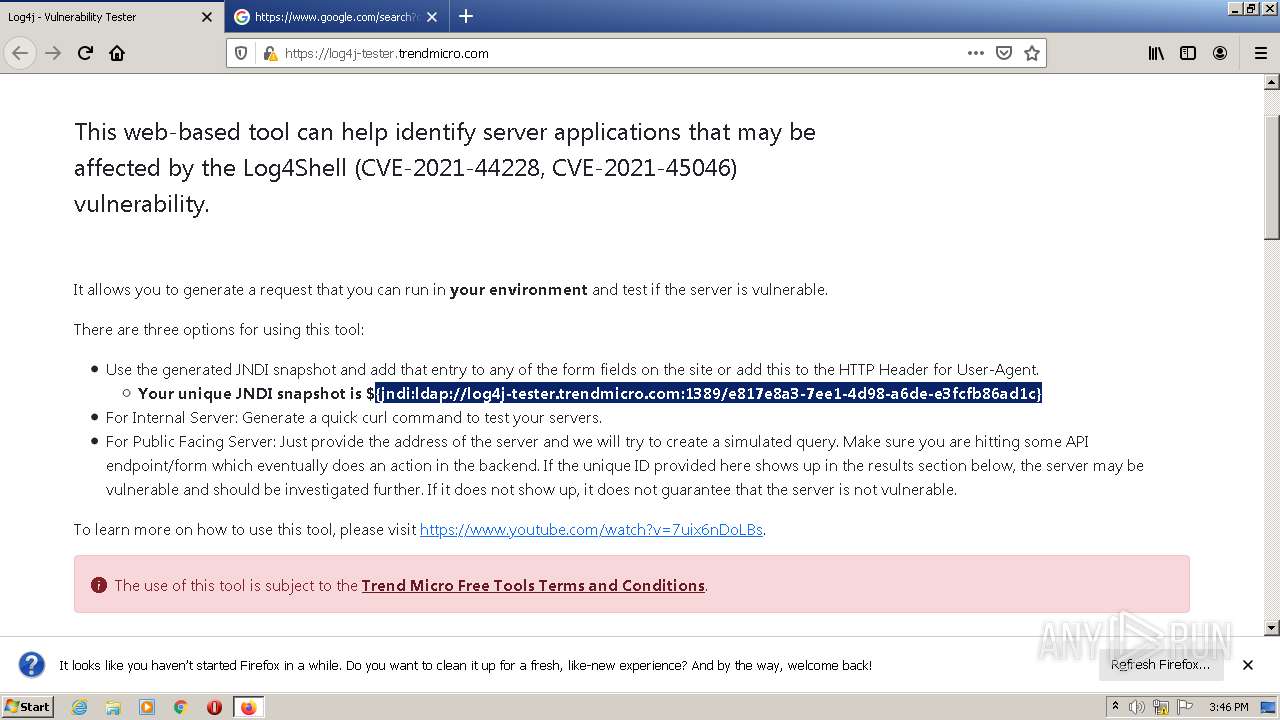Screen dimensions: 1280x720
Task: Go forward one page
Action: (53, 53)
